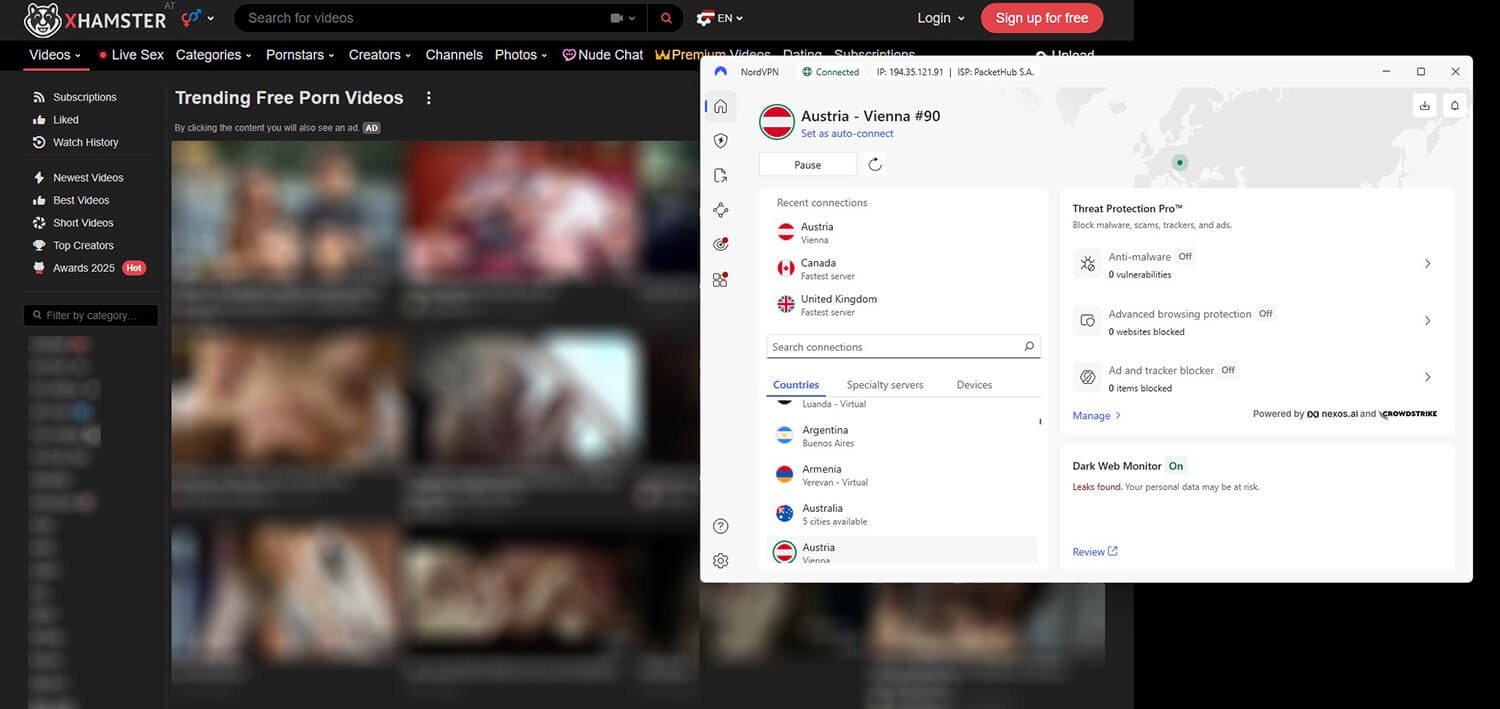1500x709 pixels.
Task: Click Awards 2025 Hot entry in sidebar
Action: pyautogui.click(x=89, y=268)
